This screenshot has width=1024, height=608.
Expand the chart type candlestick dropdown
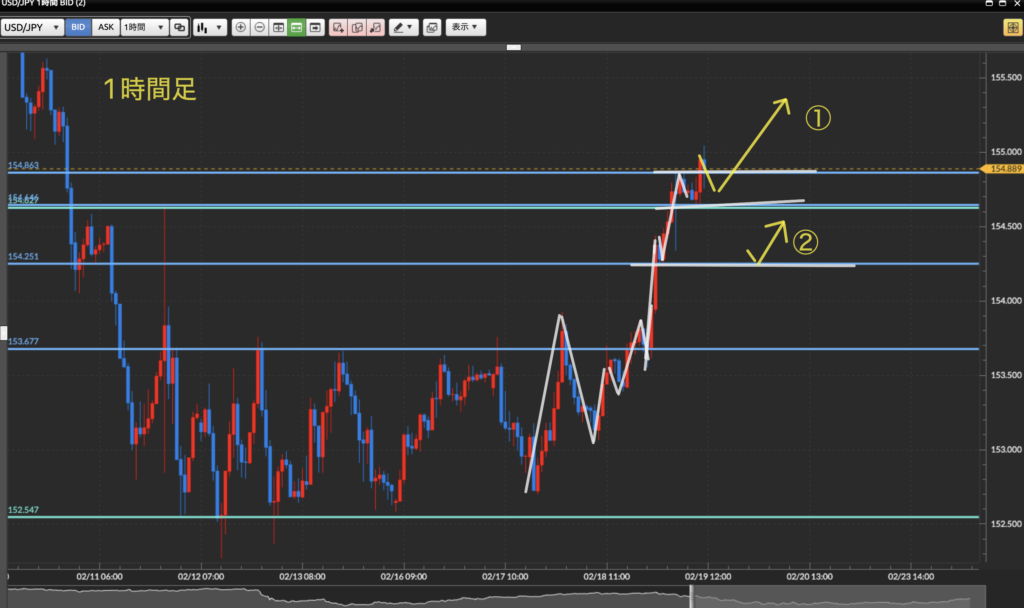click(210, 28)
